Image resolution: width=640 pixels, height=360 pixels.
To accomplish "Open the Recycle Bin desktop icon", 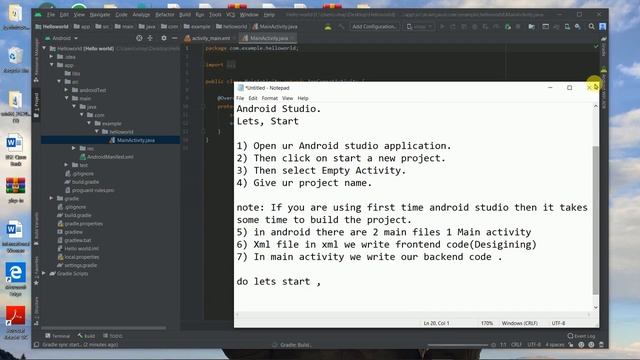I will [16, 60].
